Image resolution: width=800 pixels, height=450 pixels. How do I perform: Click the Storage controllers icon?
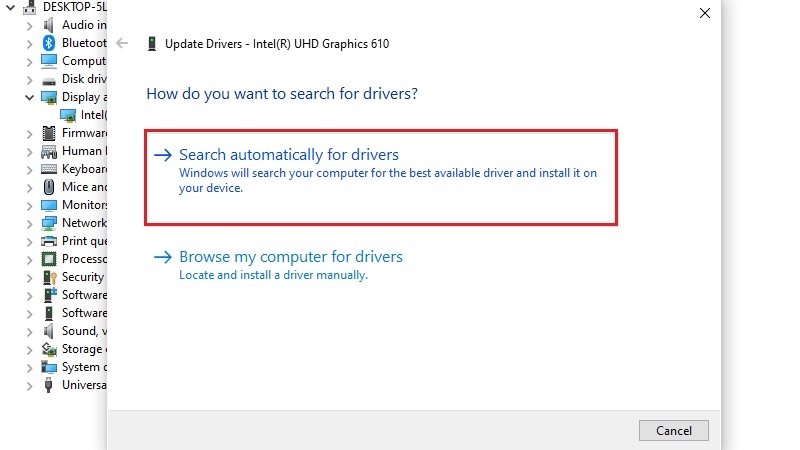click(49, 349)
